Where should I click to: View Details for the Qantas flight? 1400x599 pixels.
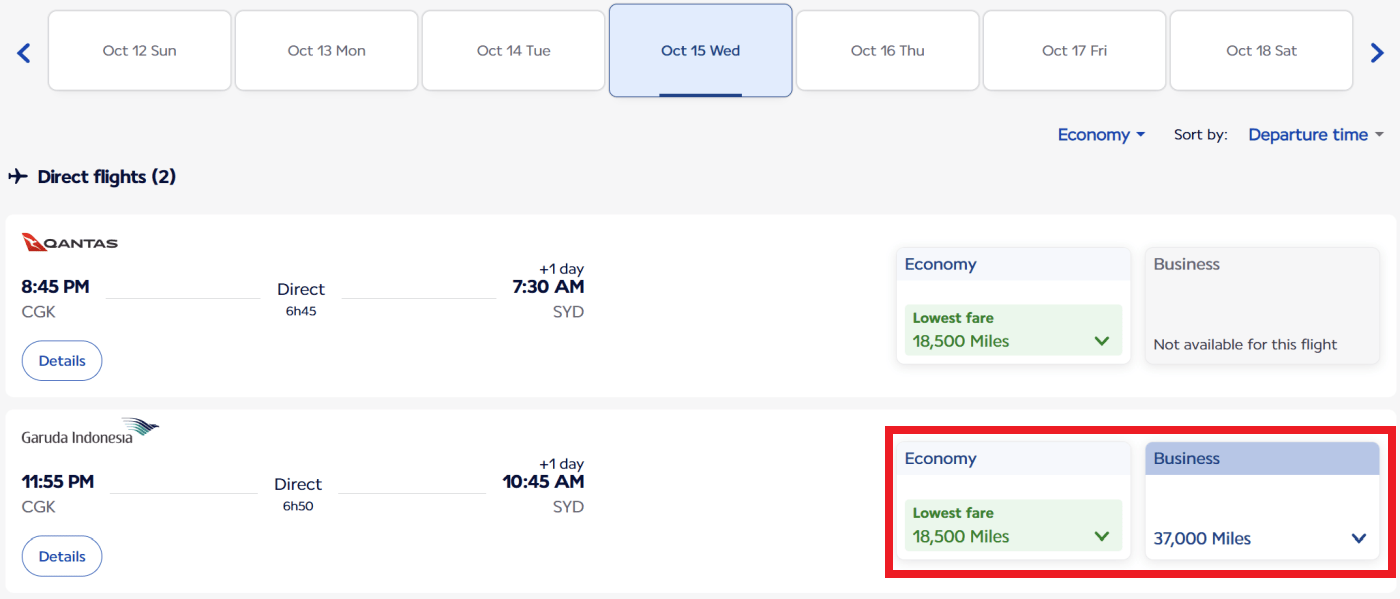pyautogui.click(x=62, y=361)
